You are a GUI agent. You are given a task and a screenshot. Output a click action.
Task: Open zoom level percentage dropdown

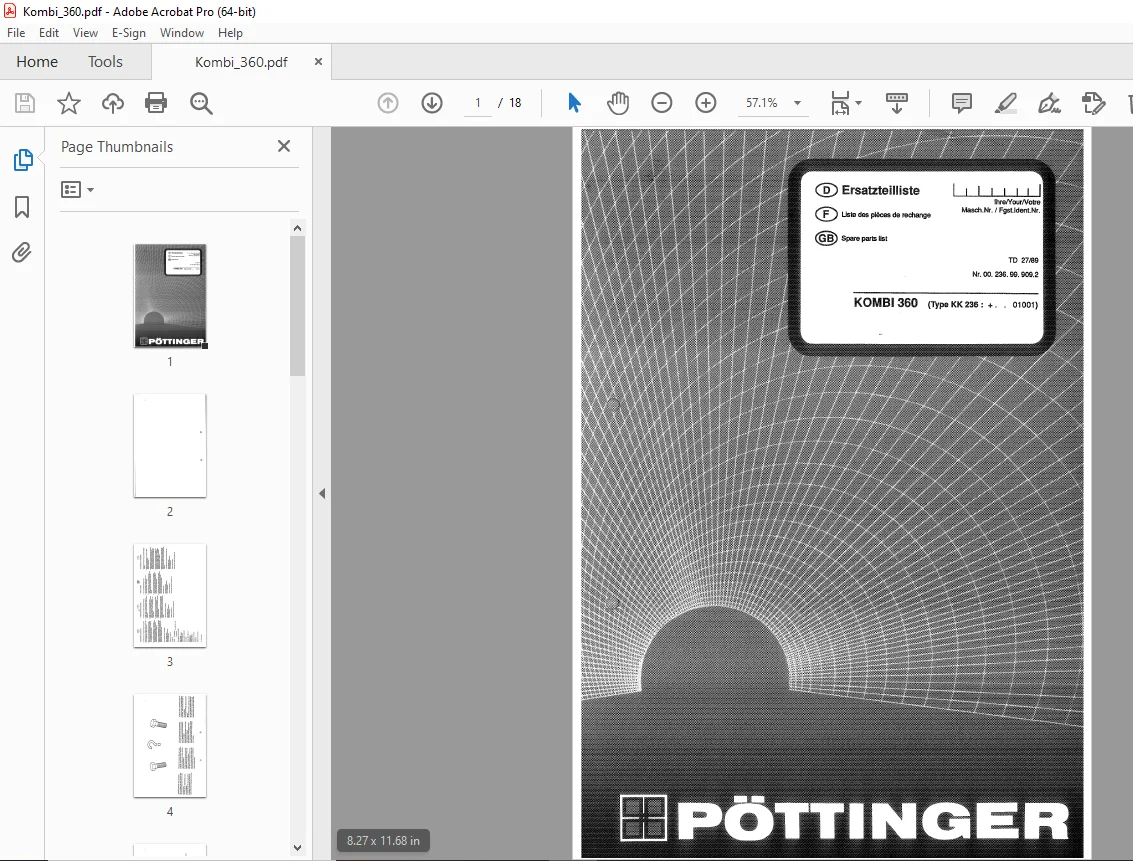tap(797, 103)
